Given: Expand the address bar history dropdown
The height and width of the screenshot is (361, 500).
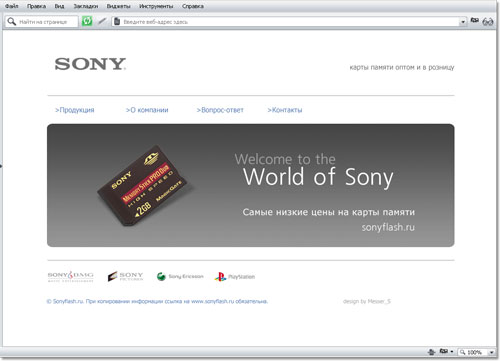Looking at the screenshot, I should [x=463, y=22].
